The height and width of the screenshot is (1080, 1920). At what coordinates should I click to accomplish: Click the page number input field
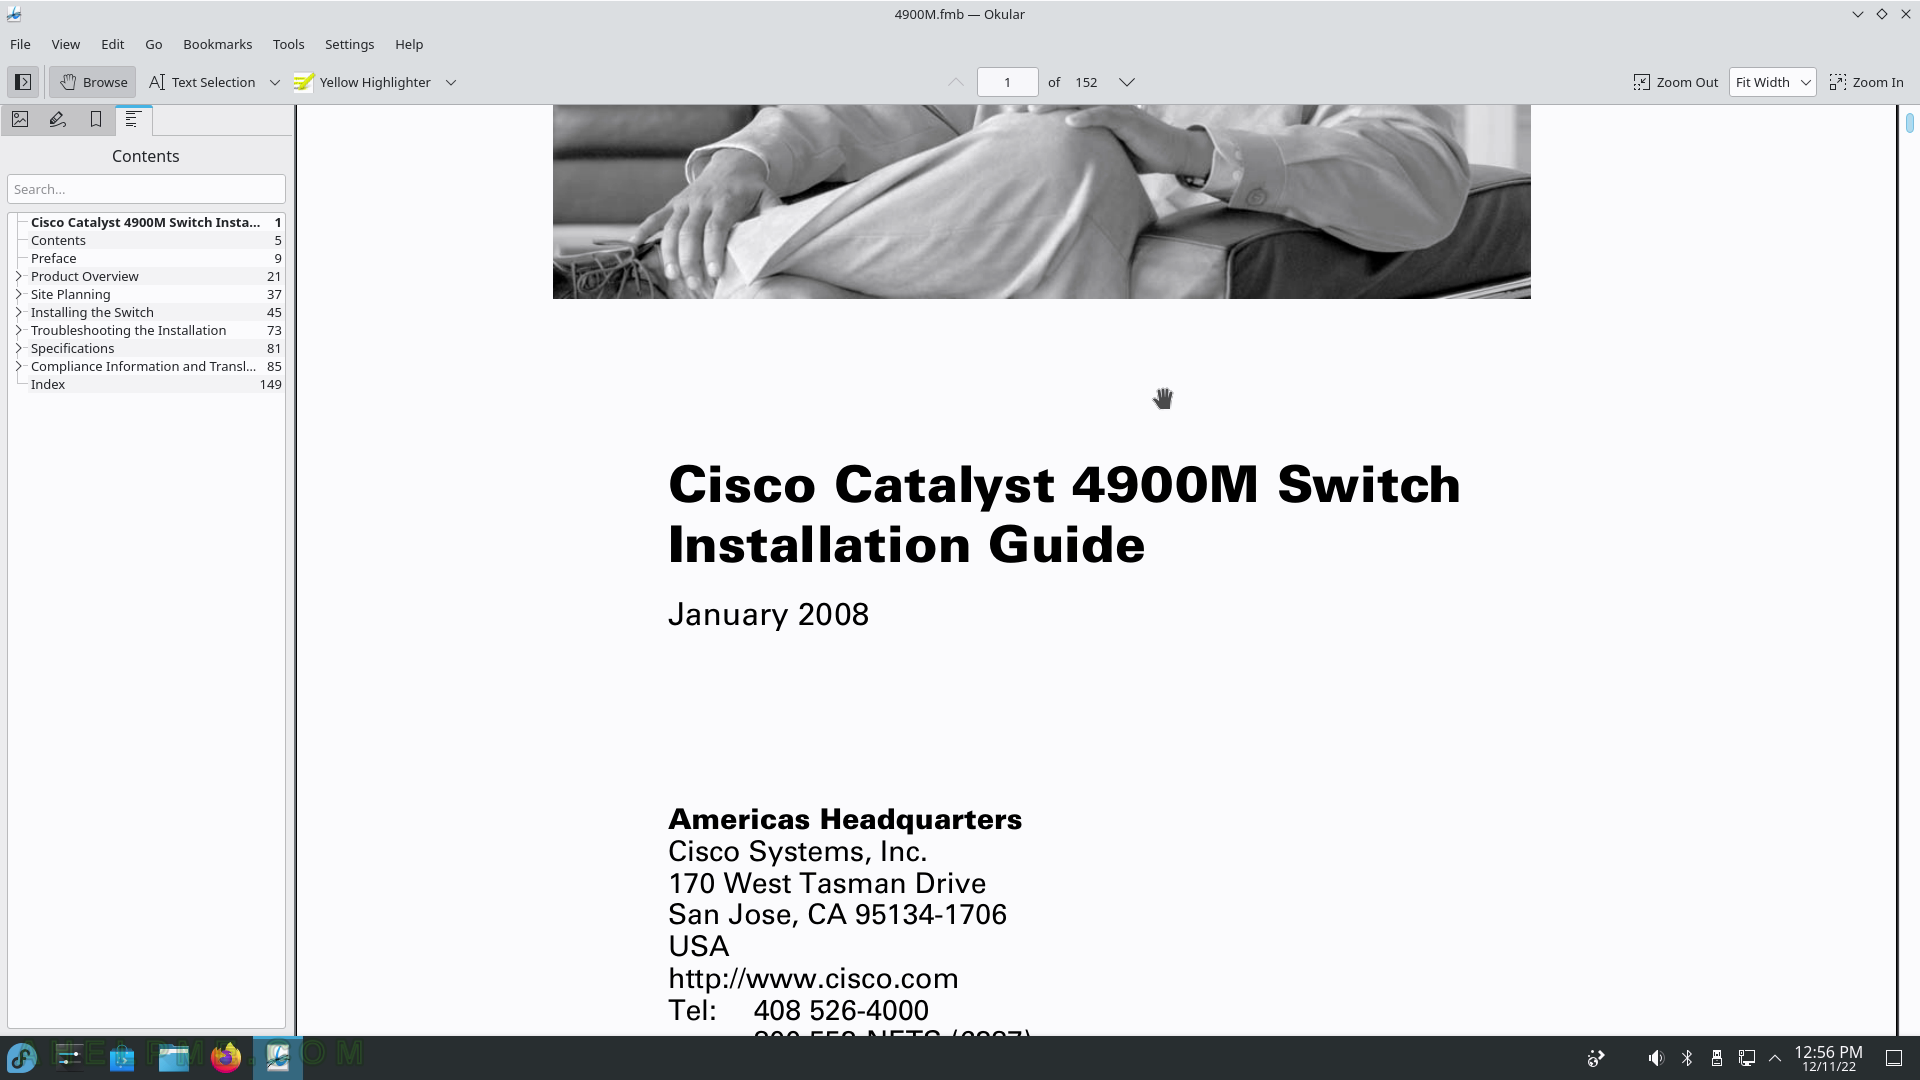tap(1007, 82)
